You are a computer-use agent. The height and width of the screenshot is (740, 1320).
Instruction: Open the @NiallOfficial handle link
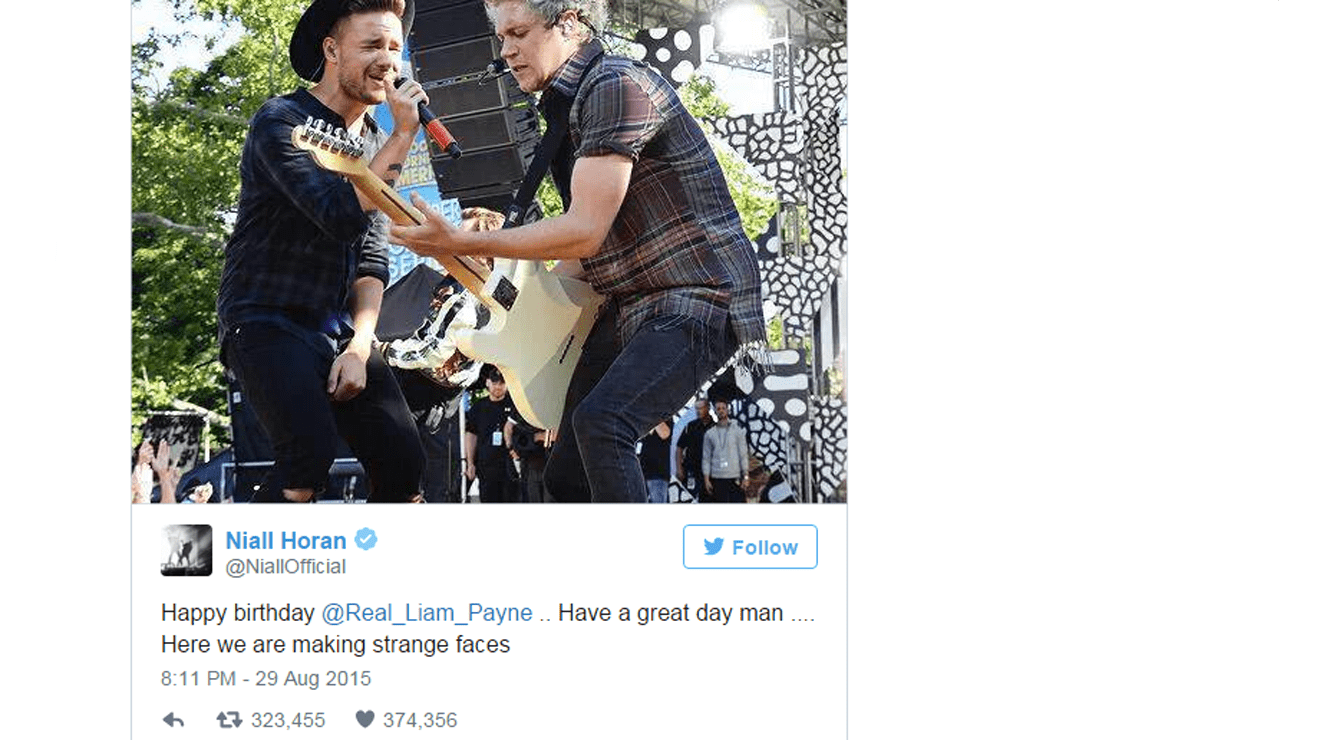coord(286,567)
